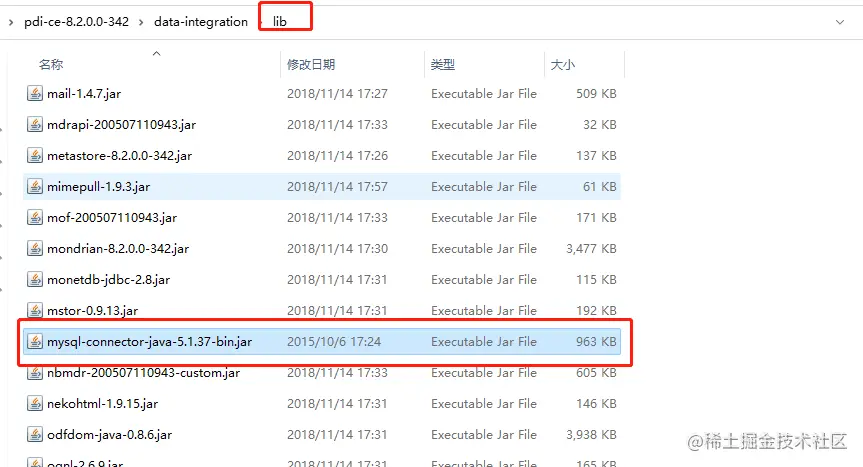Click the 963 KB size cell

pos(596,342)
